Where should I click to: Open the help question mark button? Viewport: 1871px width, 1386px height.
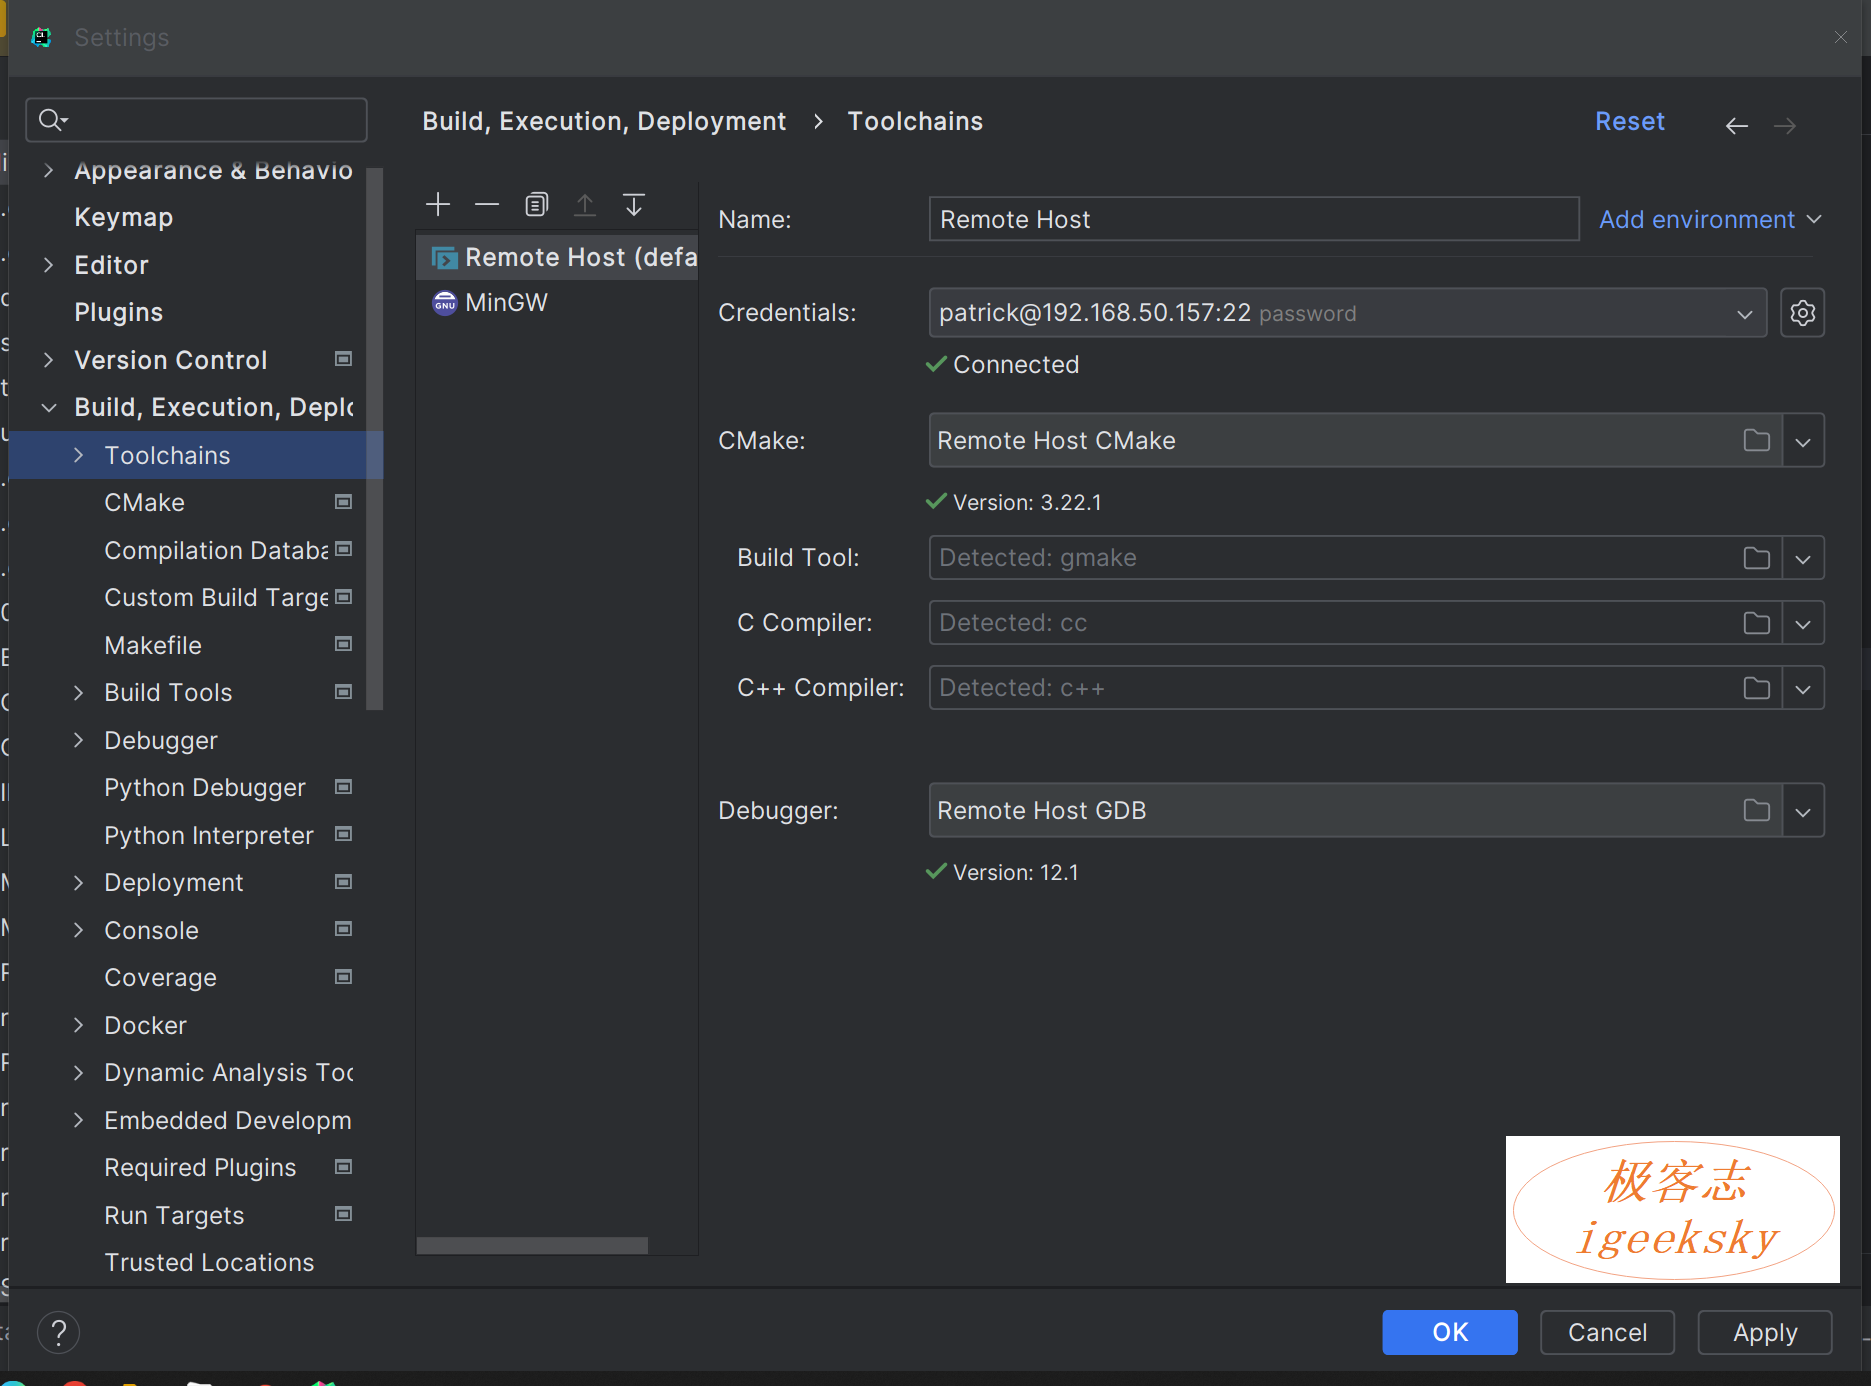59,1332
